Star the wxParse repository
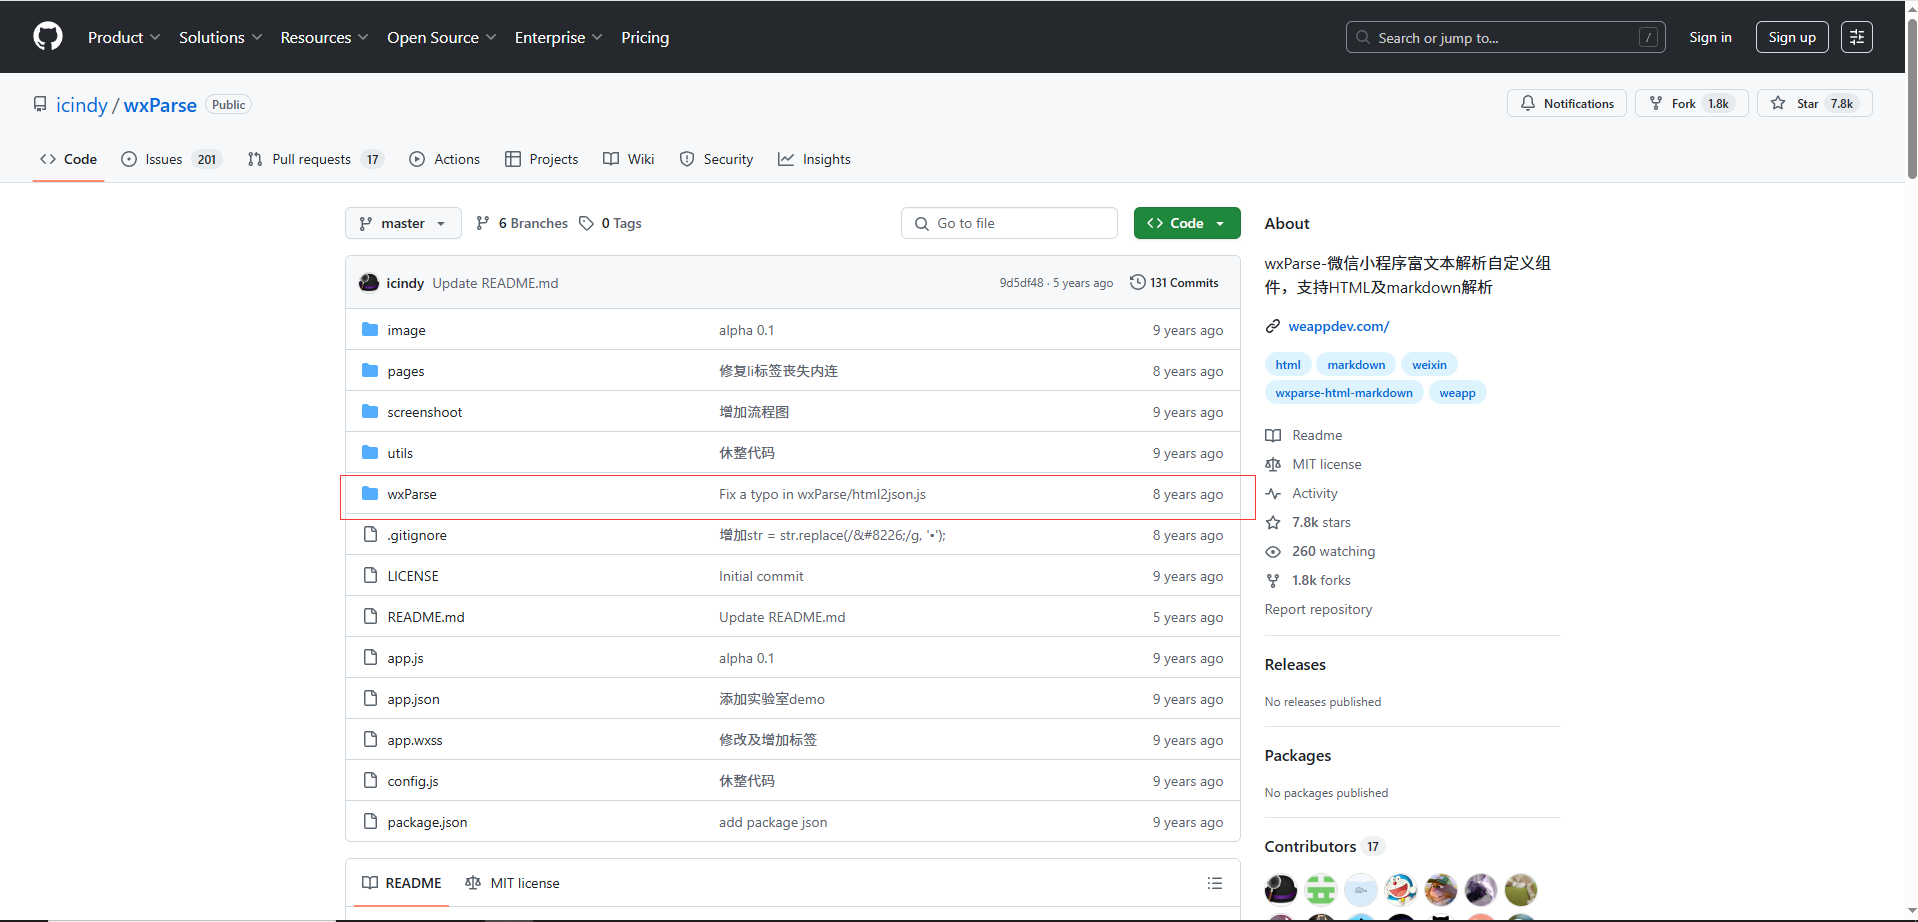 (1814, 103)
